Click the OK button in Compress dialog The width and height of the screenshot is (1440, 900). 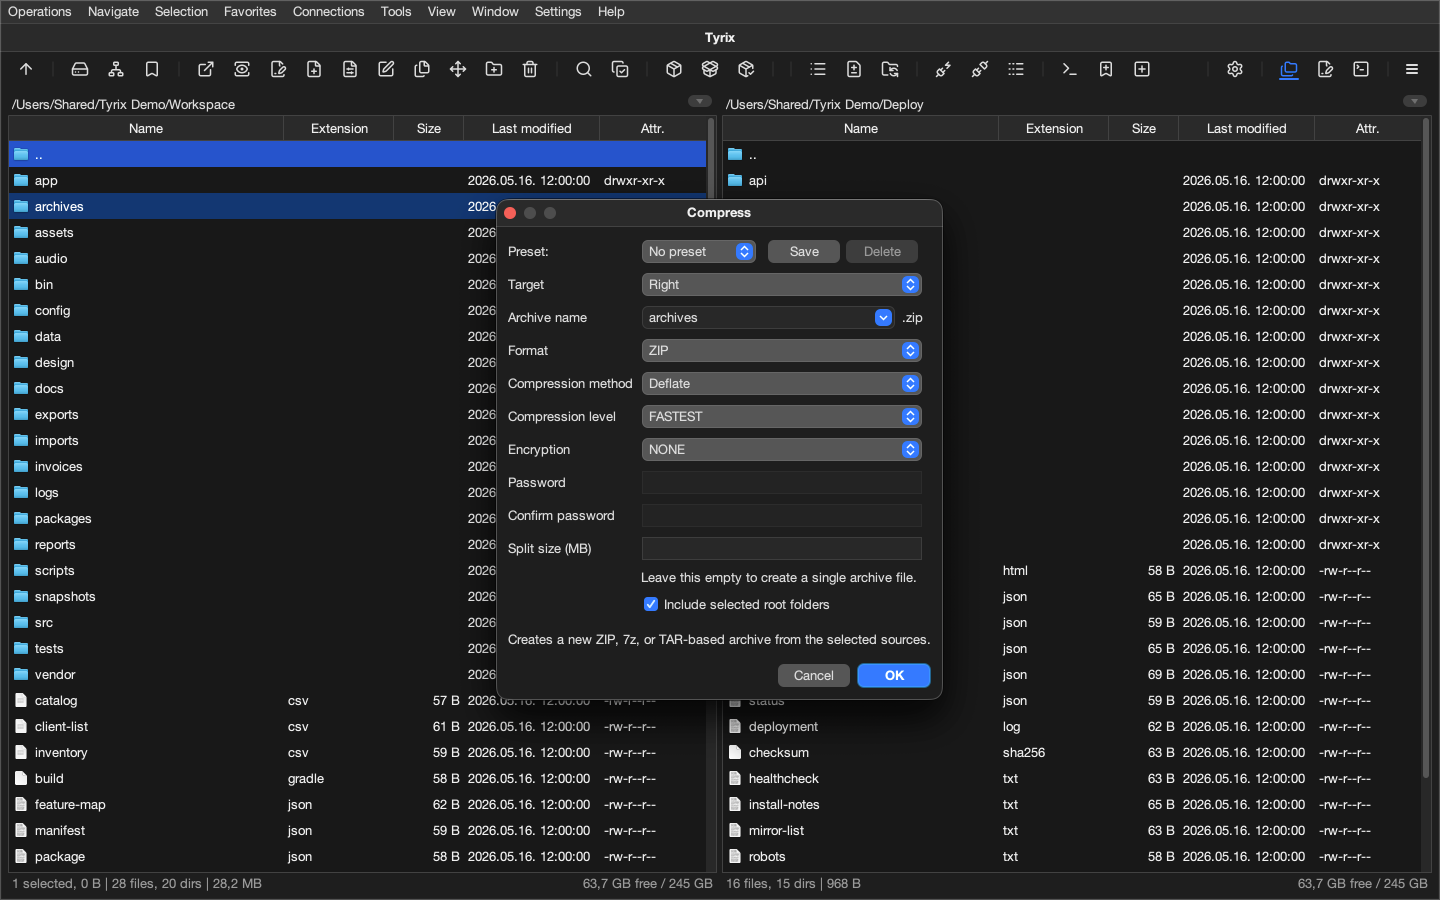pyautogui.click(x=894, y=676)
